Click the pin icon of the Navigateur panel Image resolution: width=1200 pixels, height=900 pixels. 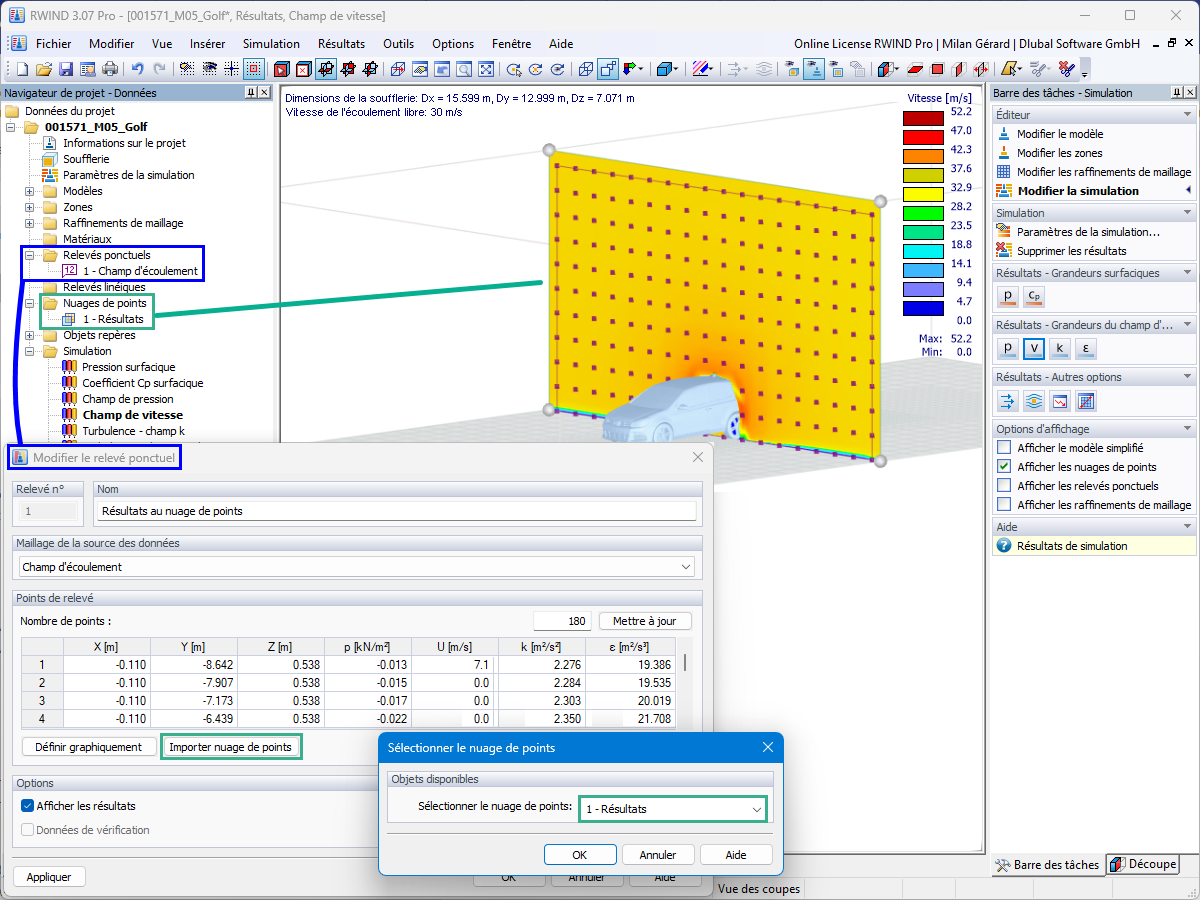pos(250,92)
